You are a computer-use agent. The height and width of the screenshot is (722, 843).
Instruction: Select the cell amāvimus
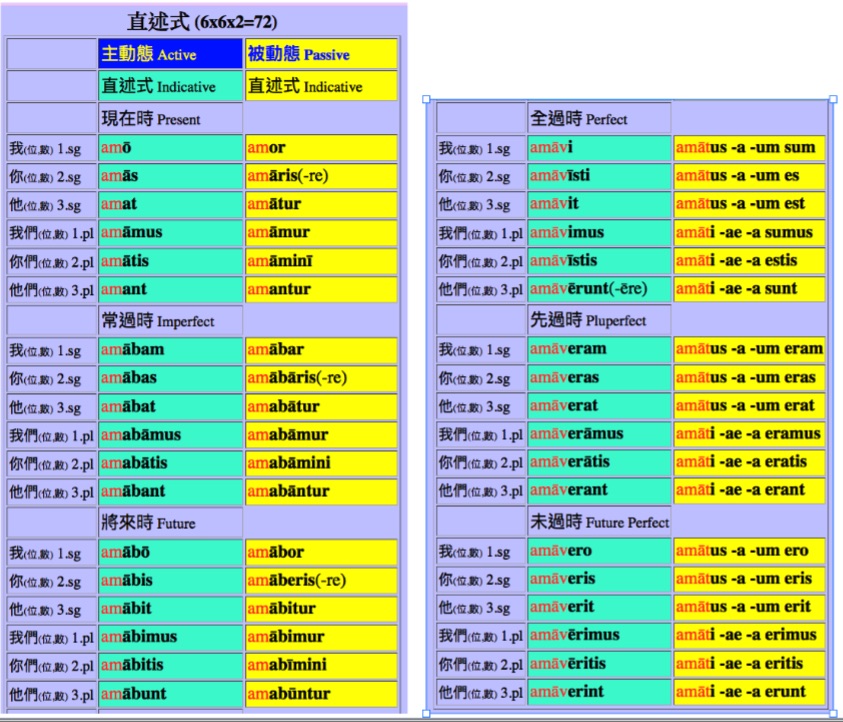click(x=599, y=232)
